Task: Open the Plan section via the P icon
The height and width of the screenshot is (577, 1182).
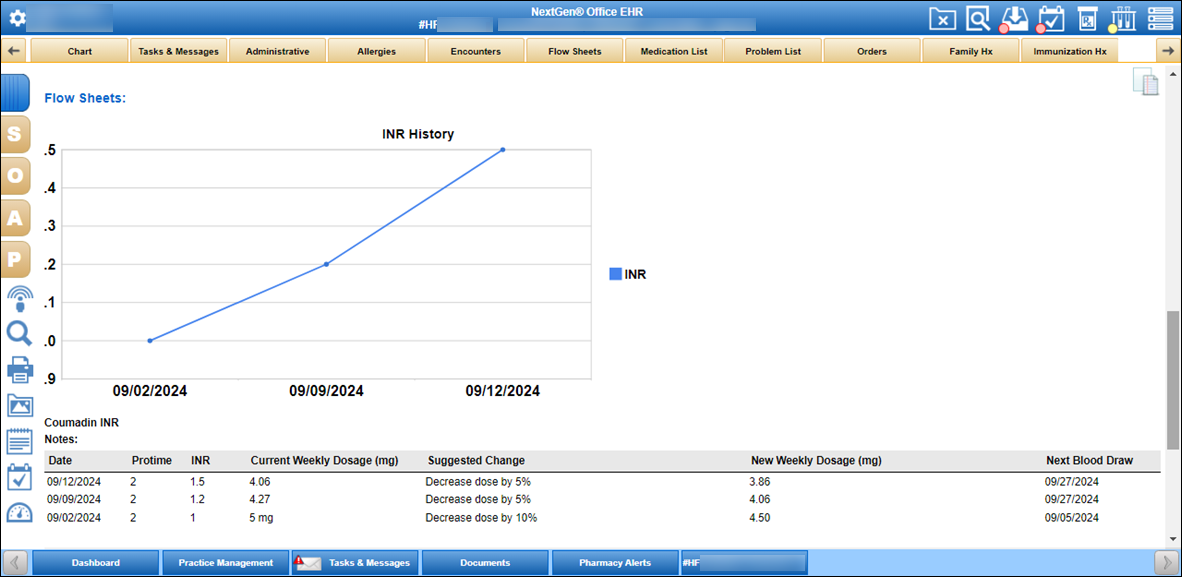Action: [16, 259]
